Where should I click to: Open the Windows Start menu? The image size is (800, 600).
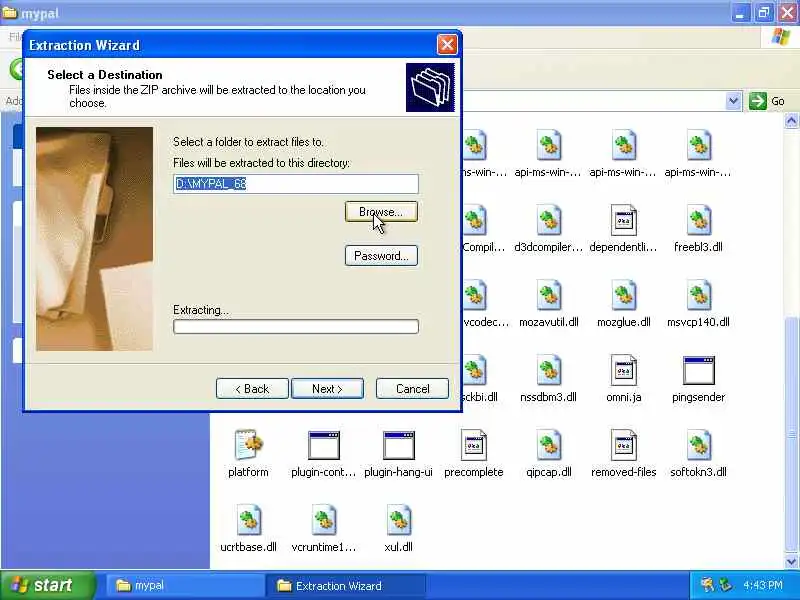[48, 585]
